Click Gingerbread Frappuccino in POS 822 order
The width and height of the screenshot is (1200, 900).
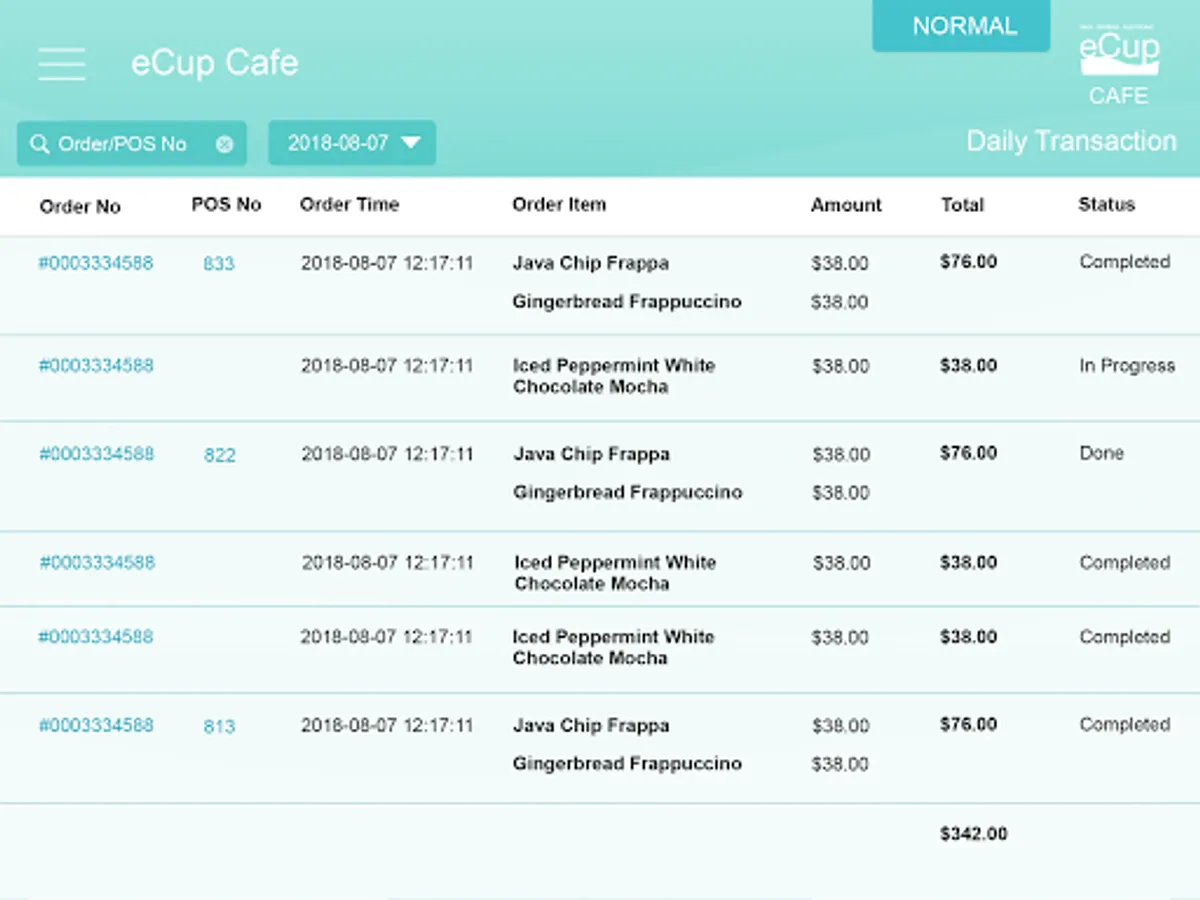pyautogui.click(x=628, y=492)
